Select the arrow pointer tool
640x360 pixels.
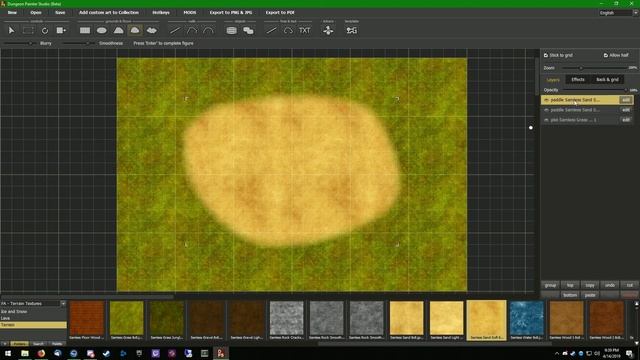[11, 31]
